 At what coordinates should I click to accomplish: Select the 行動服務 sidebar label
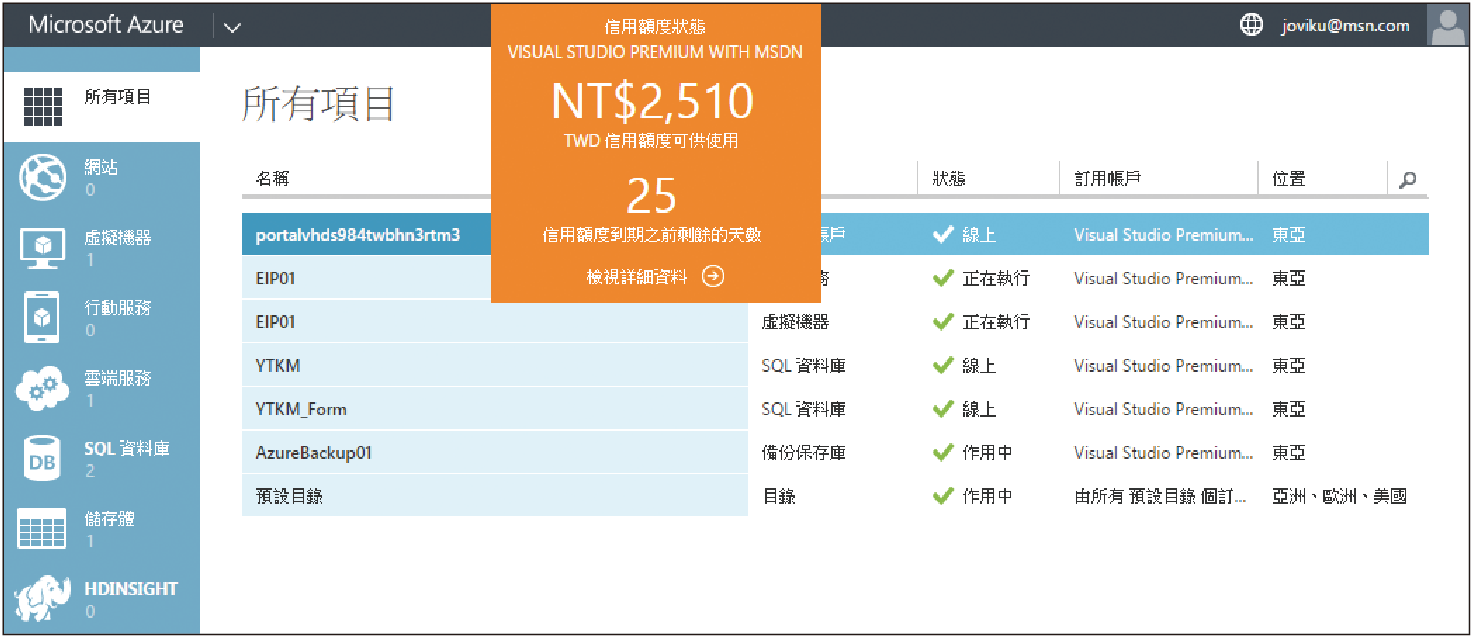tap(118, 308)
